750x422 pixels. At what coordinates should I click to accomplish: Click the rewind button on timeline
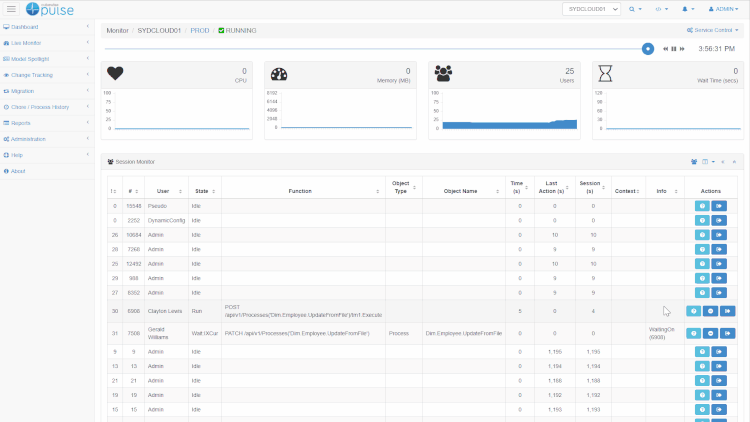click(665, 48)
